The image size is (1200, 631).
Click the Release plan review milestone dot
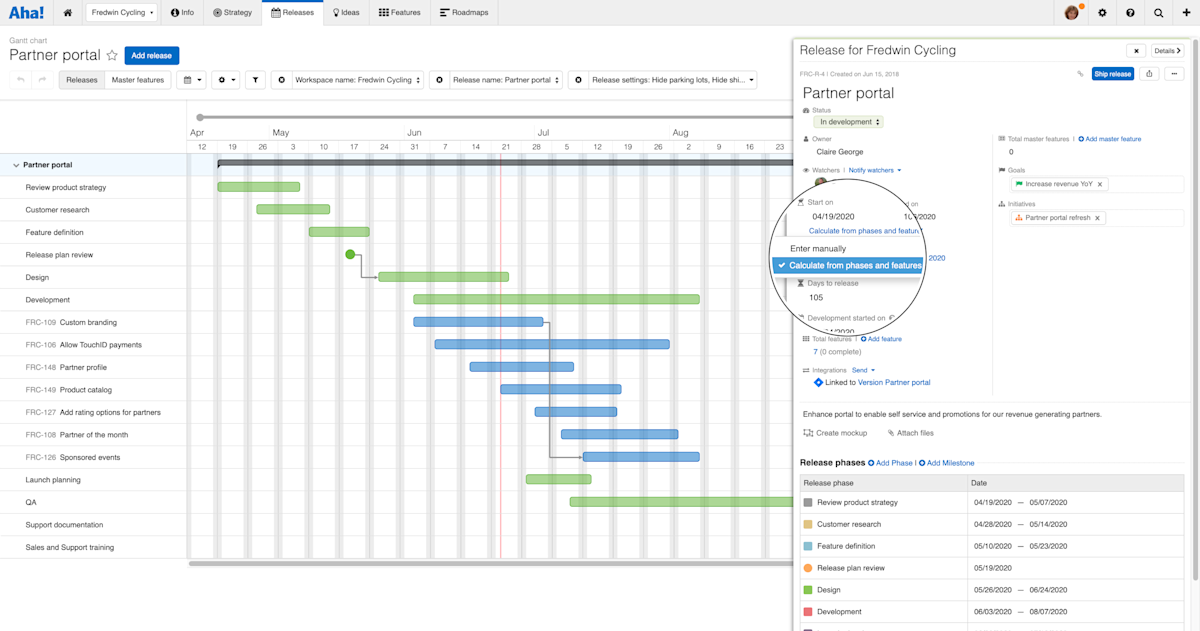click(350, 254)
